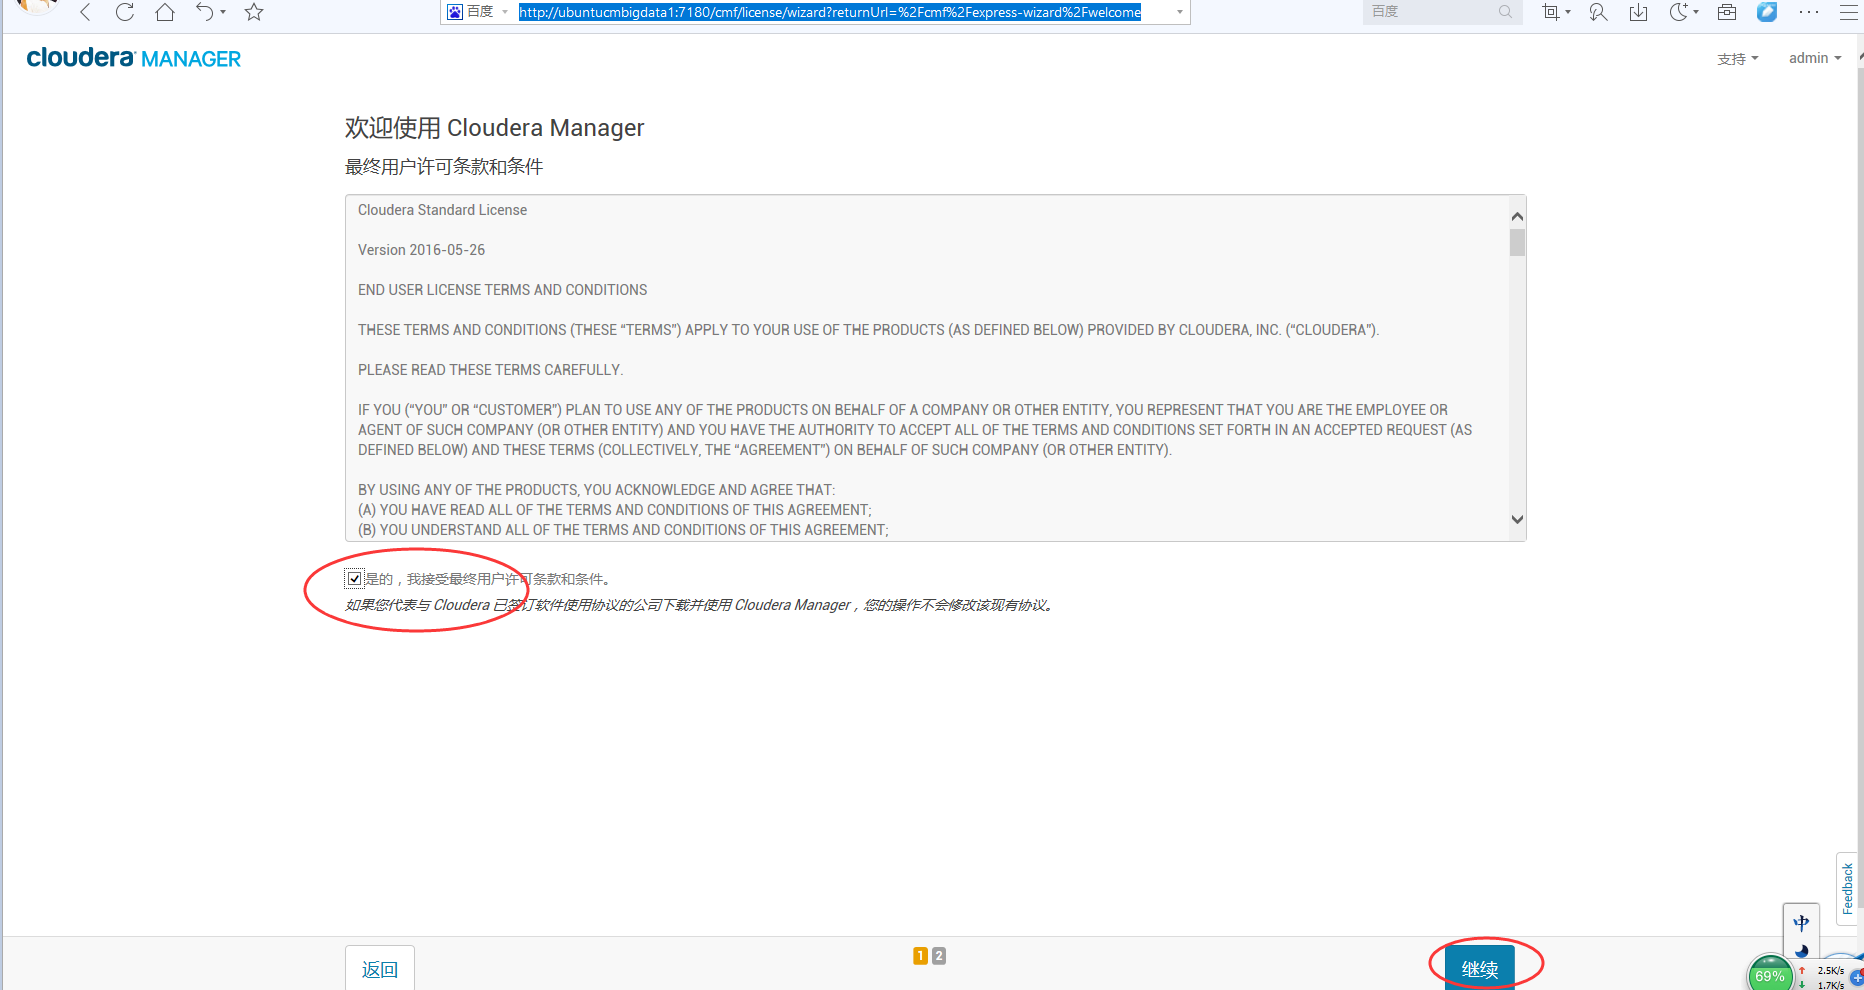Open the screenshot crop tool icon
This screenshot has height=990, width=1864.
[x=1551, y=12]
